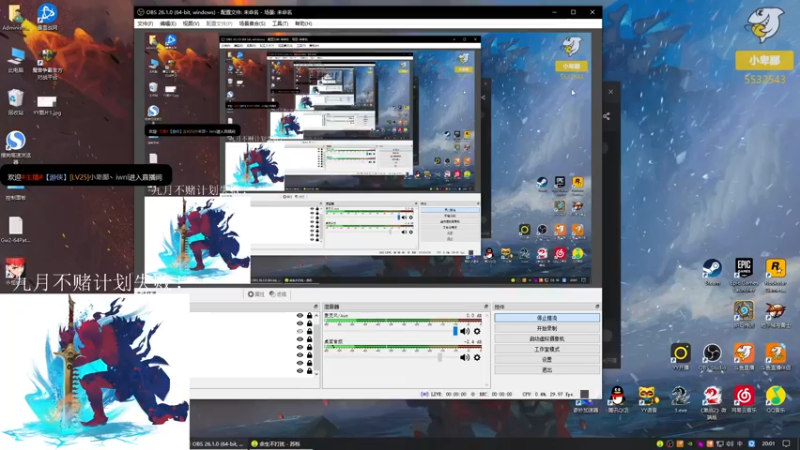Viewport: 800px width, 450px height.
Task: Open QQ音乐 icon on the real desktop
Action: click(x=776, y=399)
